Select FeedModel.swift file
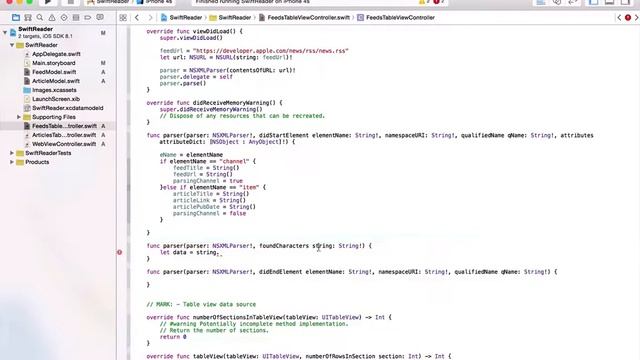Image resolution: width=640 pixels, height=360 pixels. 54,72
